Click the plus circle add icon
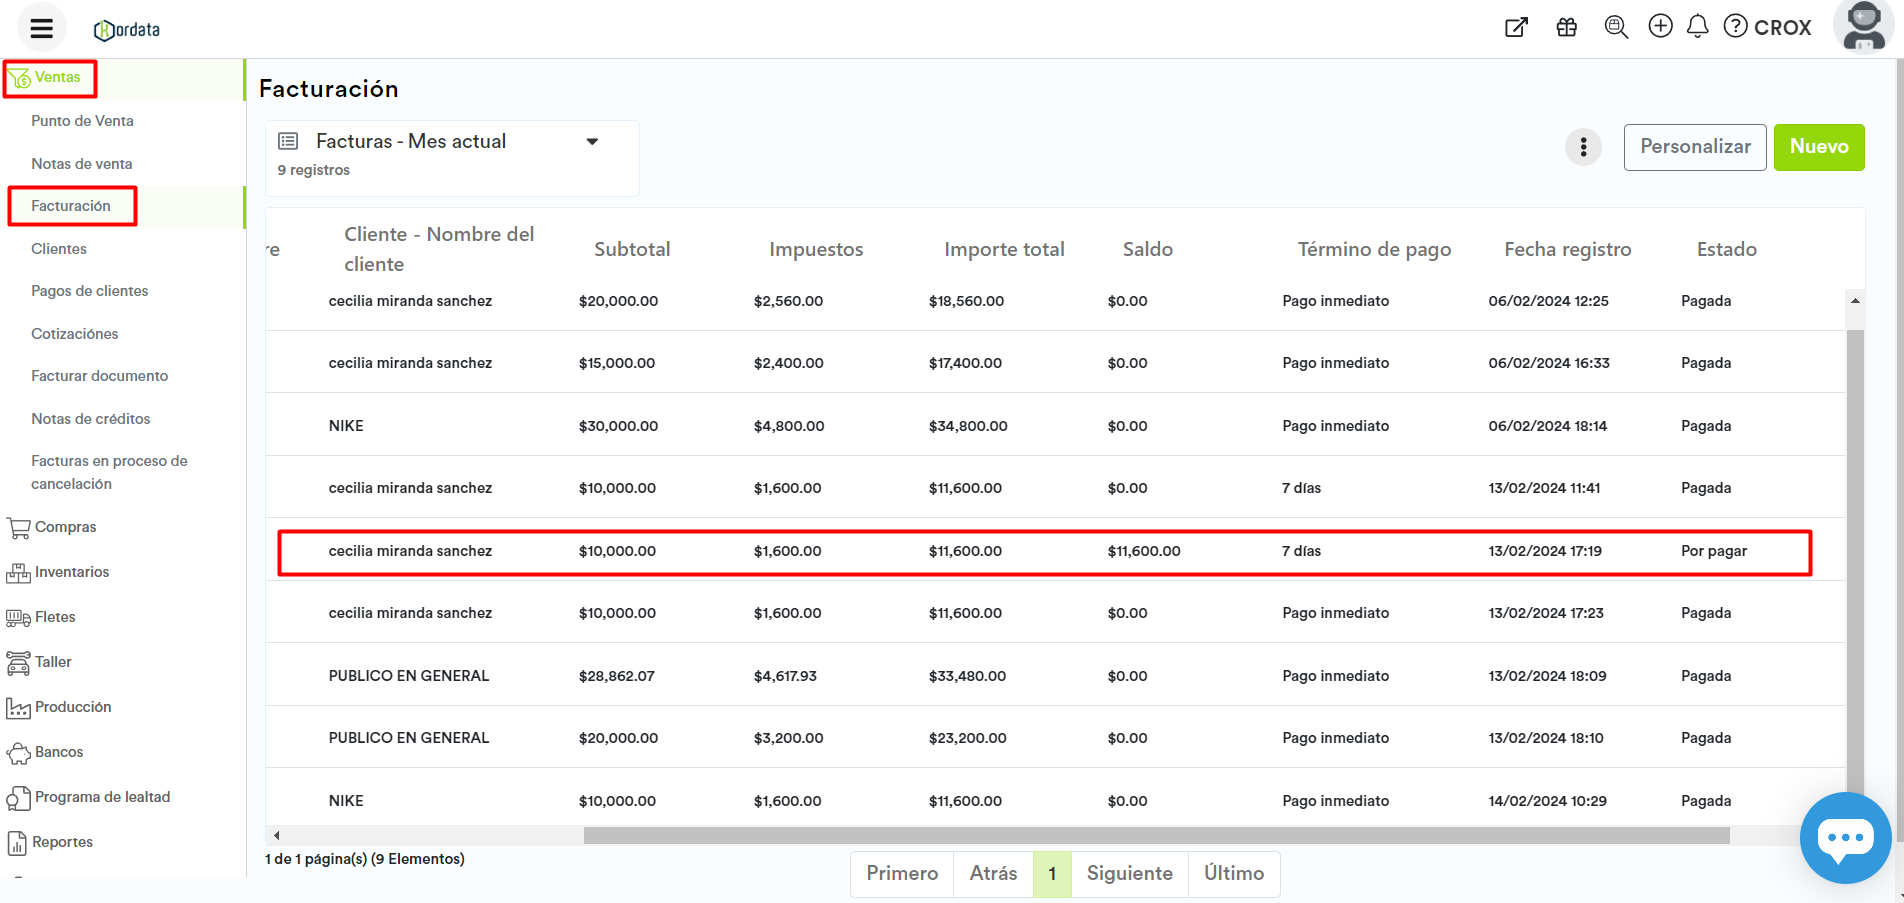Viewport: 1904px width, 903px height. tap(1660, 27)
